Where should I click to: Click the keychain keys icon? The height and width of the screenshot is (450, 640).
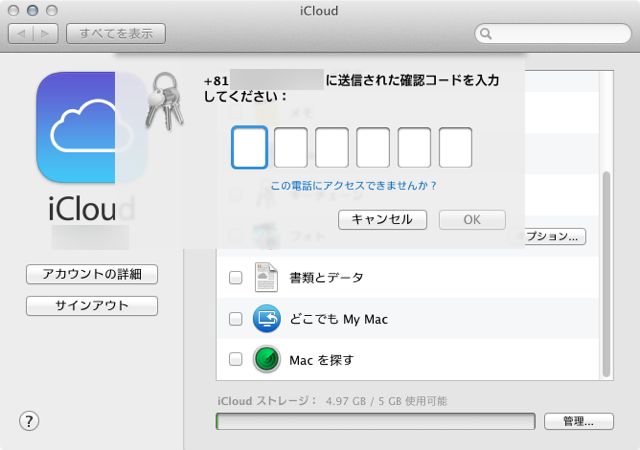click(x=164, y=101)
